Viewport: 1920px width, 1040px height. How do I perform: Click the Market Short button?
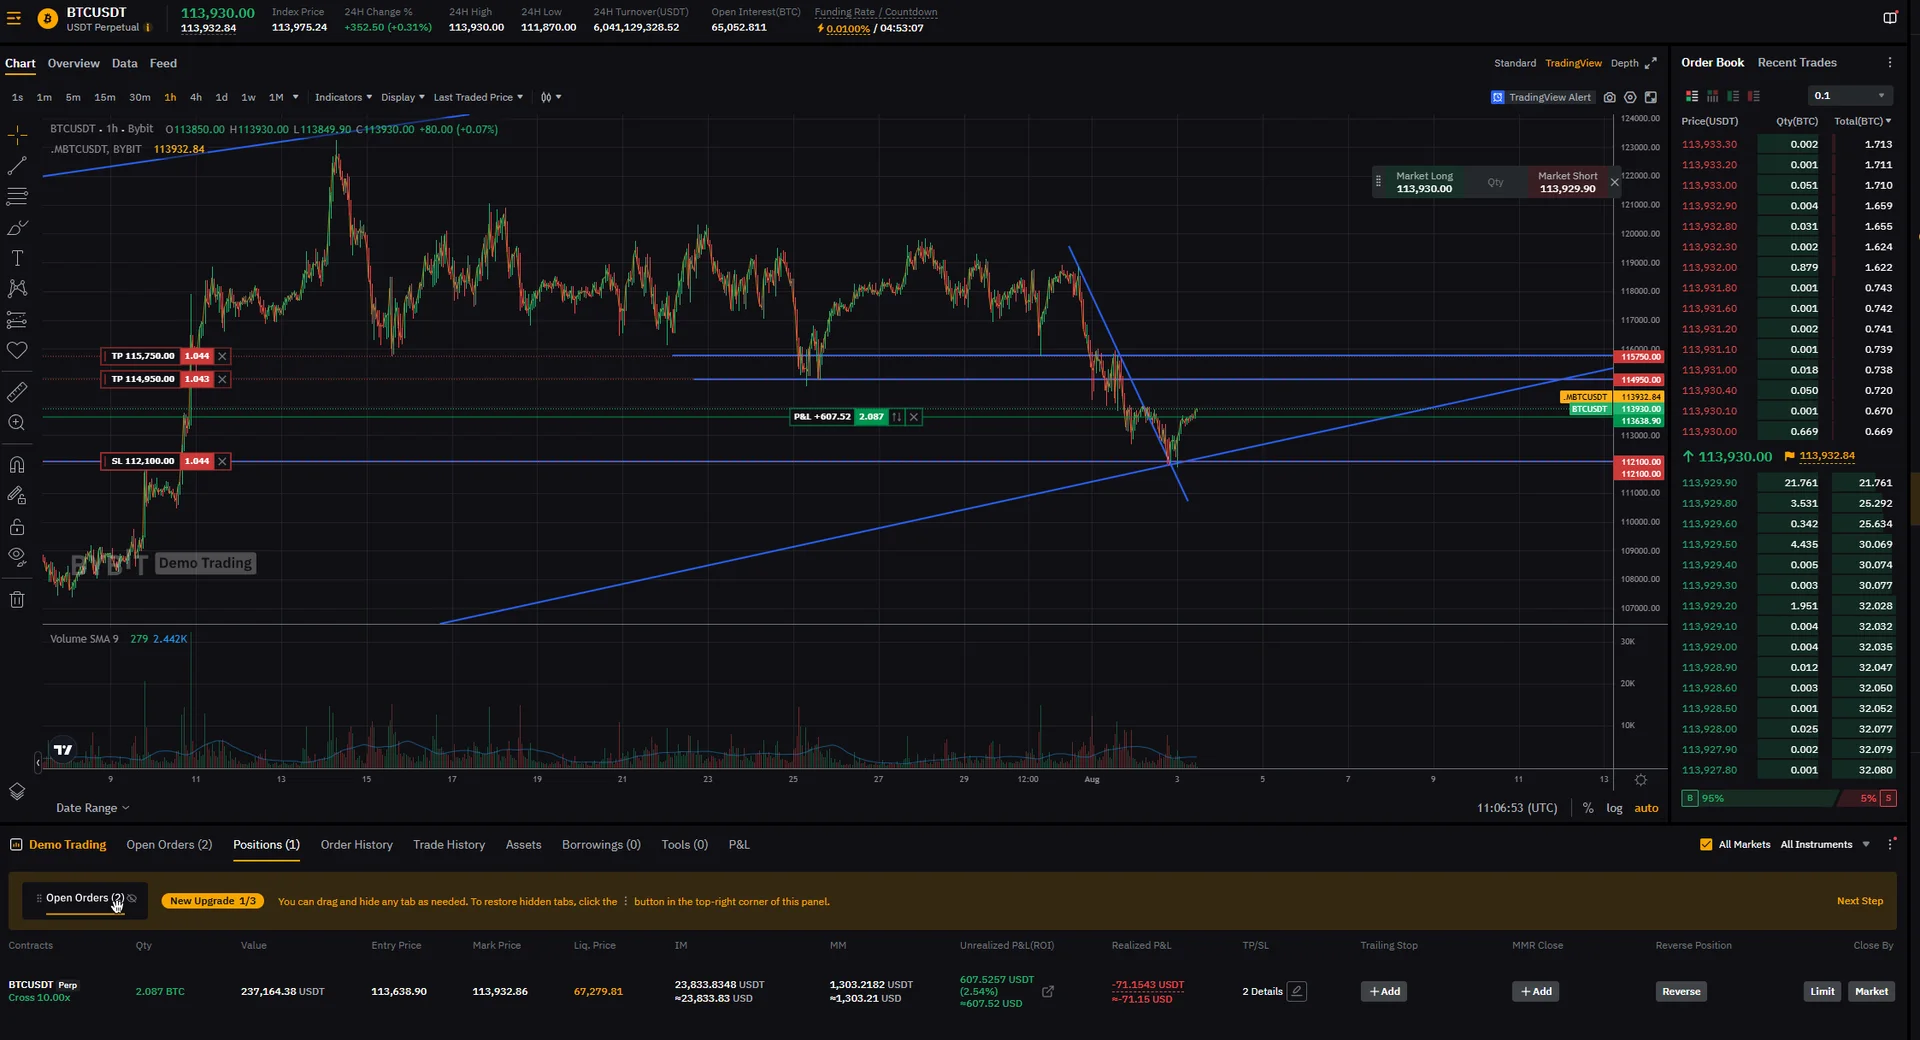pyautogui.click(x=1567, y=182)
